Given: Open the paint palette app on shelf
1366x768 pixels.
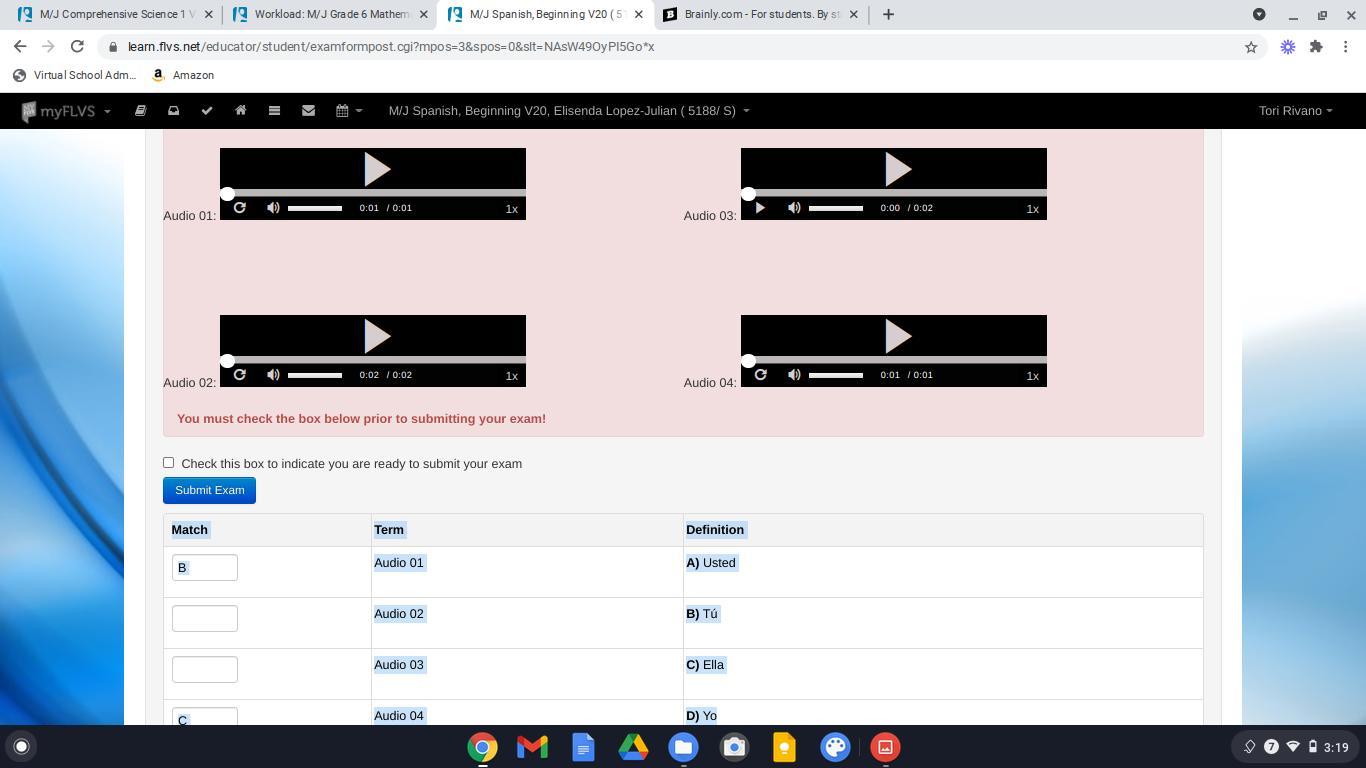Looking at the screenshot, I should click(835, 747).
